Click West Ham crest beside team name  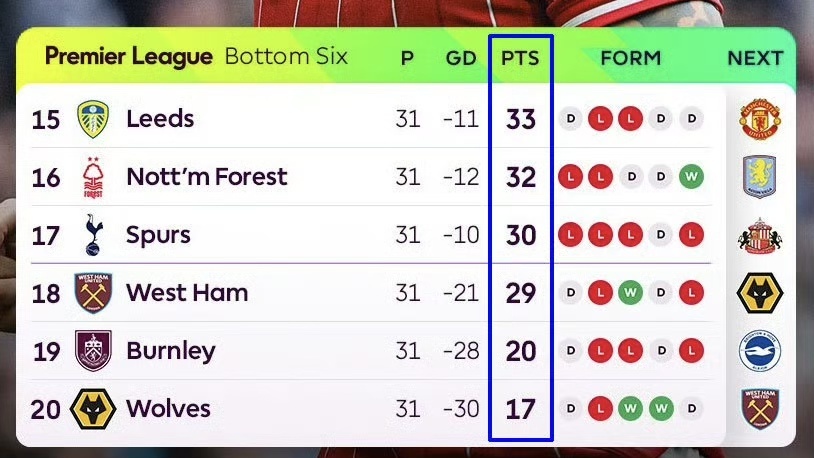click(93, 293)
